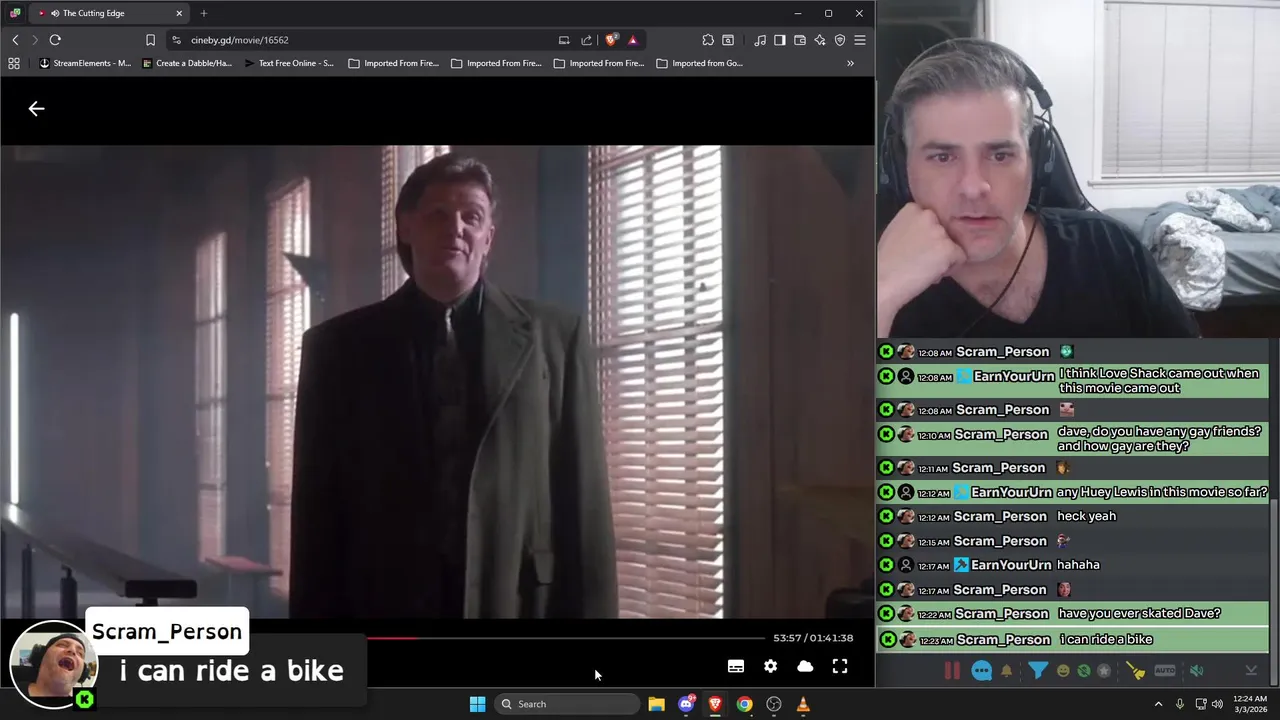Close The Cutting Edge tab
The height and width of the screenshot is (720, 1280).
click(179, 13)
